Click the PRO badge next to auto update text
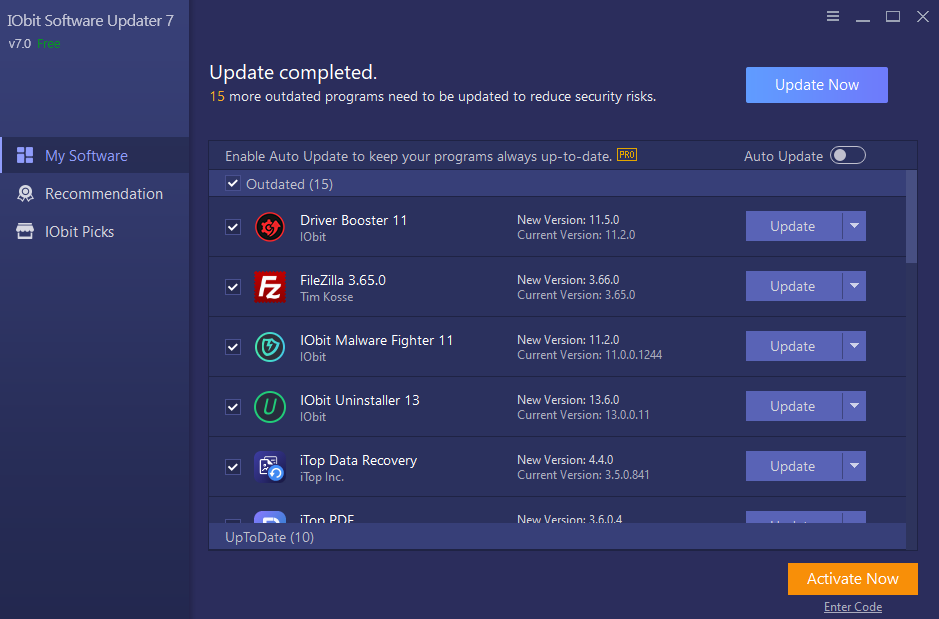Viewport: 939px width, 619px height. (x=626, y=155)
